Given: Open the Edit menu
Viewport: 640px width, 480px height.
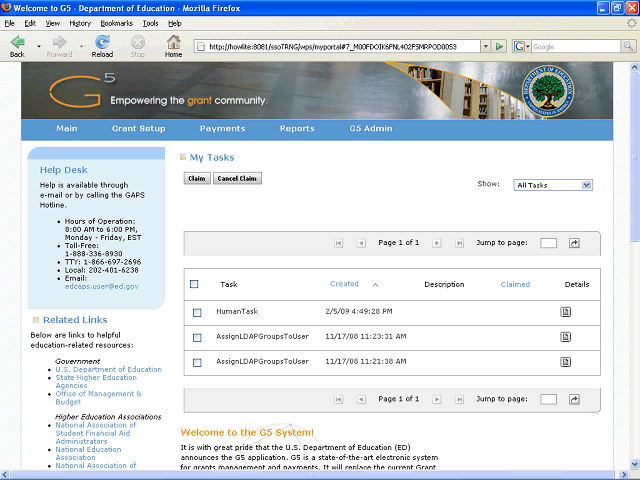Looking at the screenshot, I should [30, 24].
